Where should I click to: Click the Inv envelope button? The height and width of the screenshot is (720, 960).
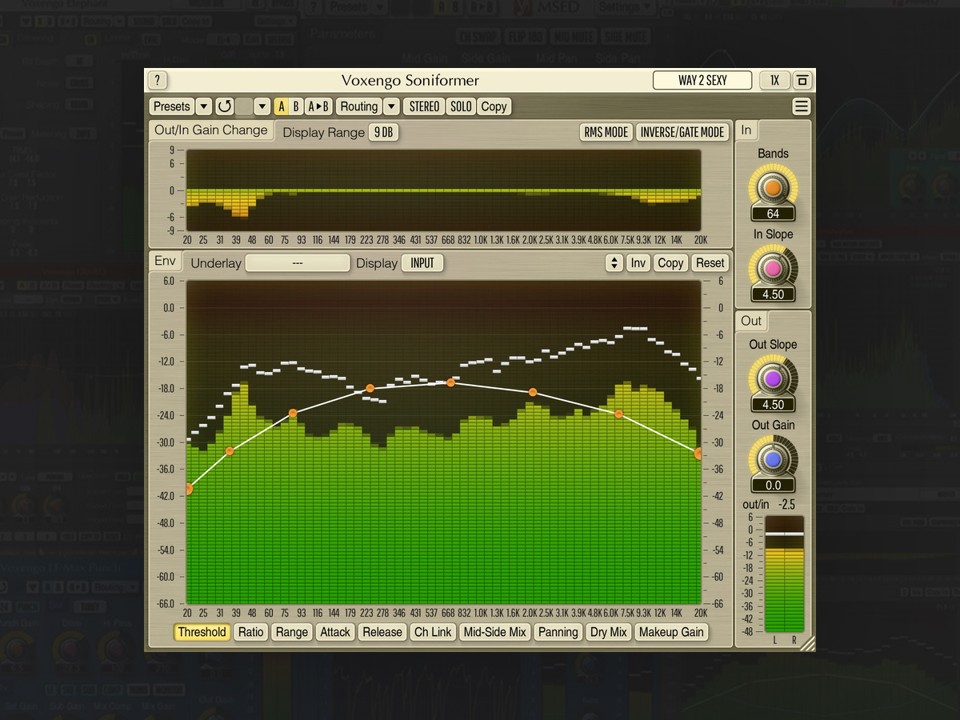pos(638,263)
